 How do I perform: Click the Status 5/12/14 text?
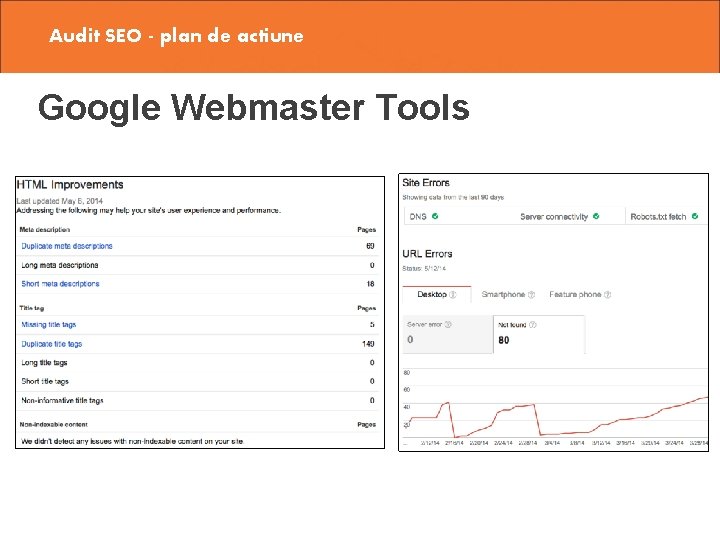[x=424, y=268]
